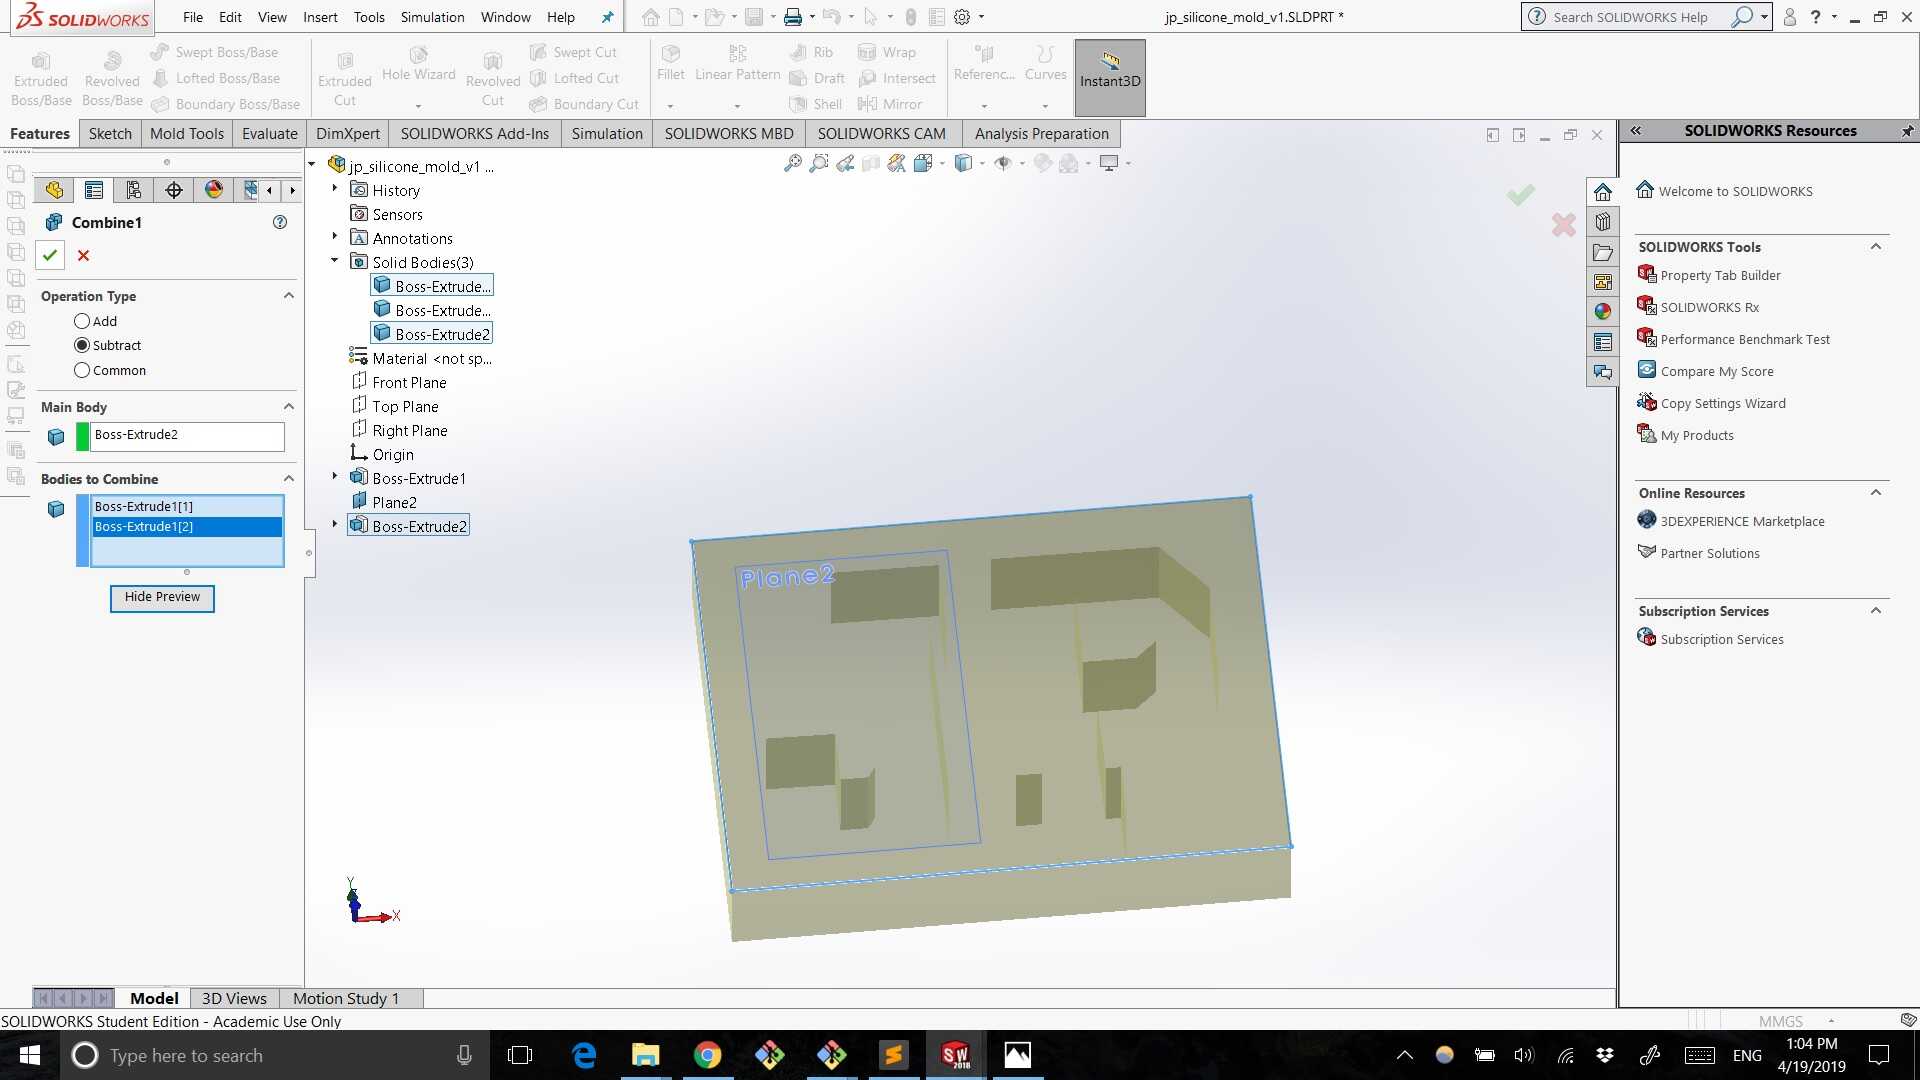Image resolution: width=1920 pixels, height=1080 pixels.
Task: Open the Design Library task pane icon
Action: (x=1603, y=222)
